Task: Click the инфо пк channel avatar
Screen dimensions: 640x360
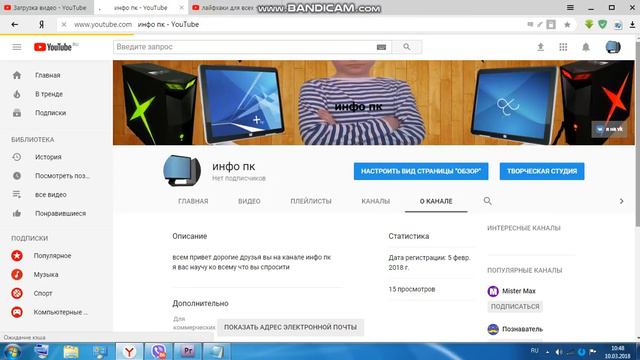Action: 182,171
